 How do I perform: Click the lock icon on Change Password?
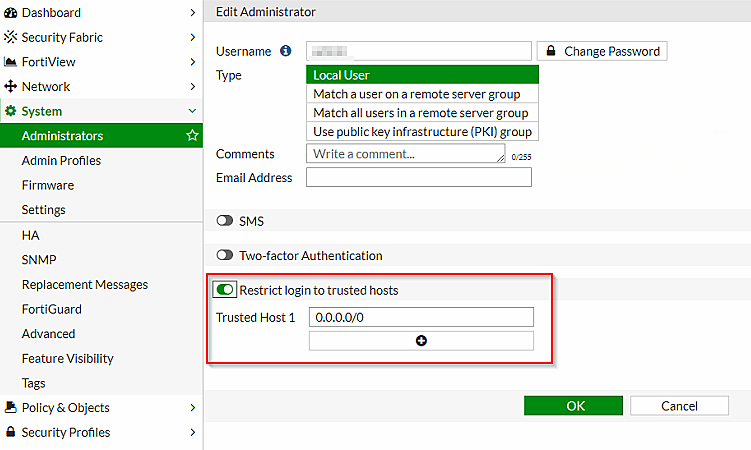tap(551, 51)
